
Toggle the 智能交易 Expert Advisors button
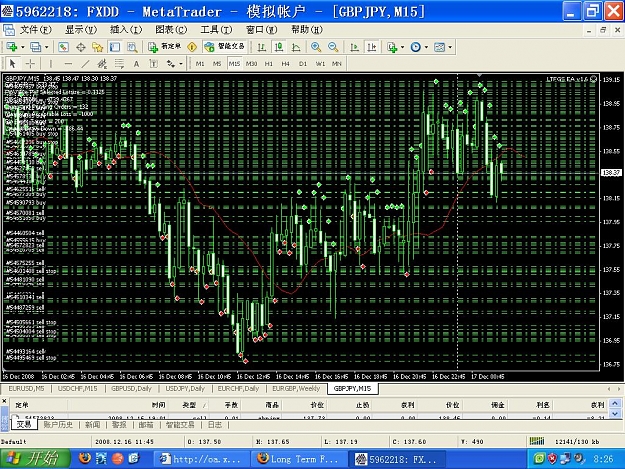pyautogui.click(x=224, y=47)
